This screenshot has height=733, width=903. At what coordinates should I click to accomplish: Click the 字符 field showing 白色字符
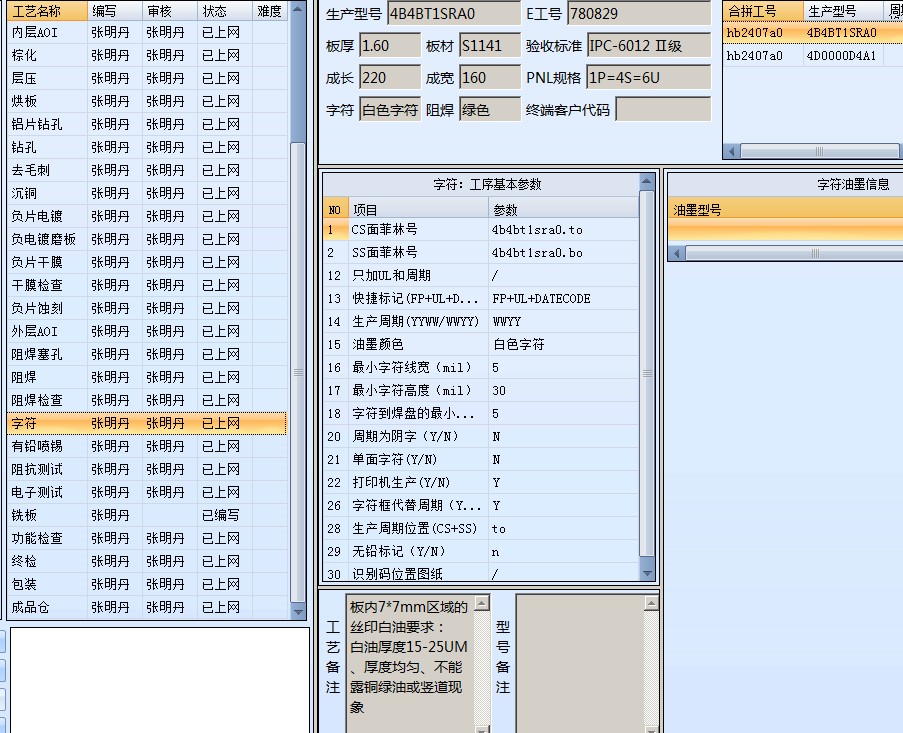tap(390, 109)
